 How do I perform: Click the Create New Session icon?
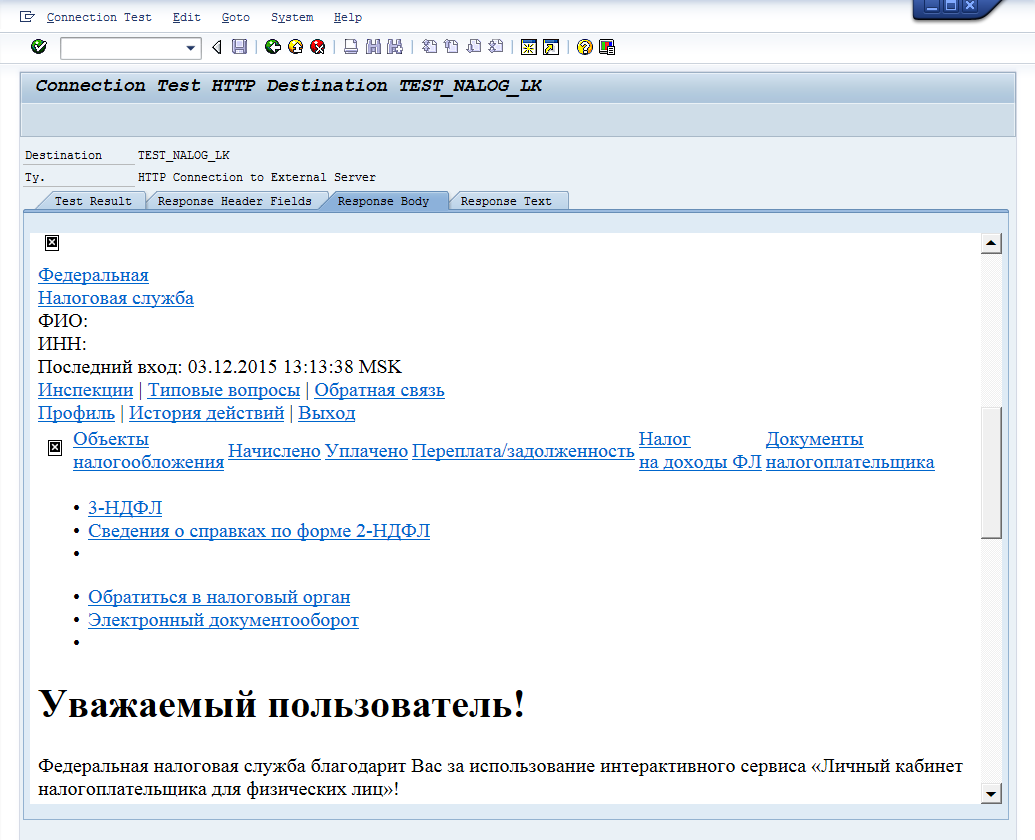[529, 47]
